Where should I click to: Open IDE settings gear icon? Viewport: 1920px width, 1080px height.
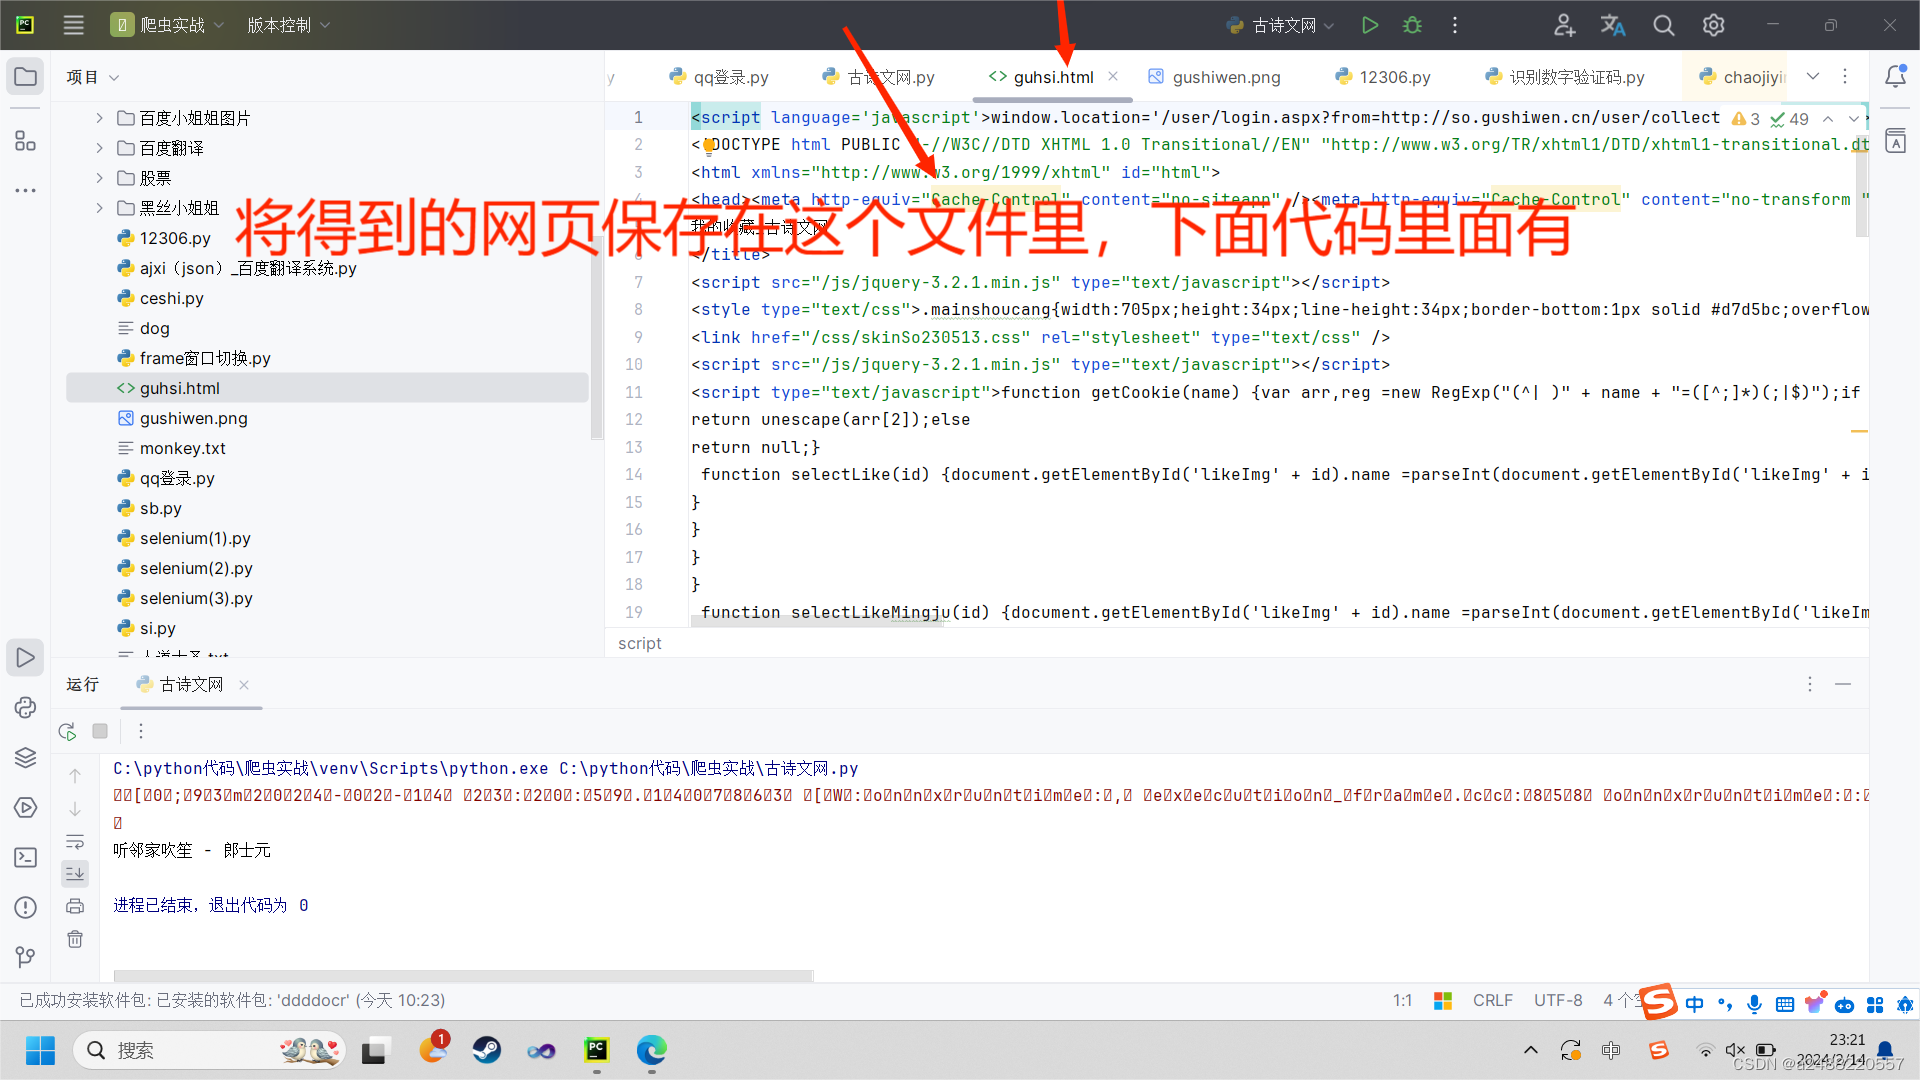coord(1713,25)
